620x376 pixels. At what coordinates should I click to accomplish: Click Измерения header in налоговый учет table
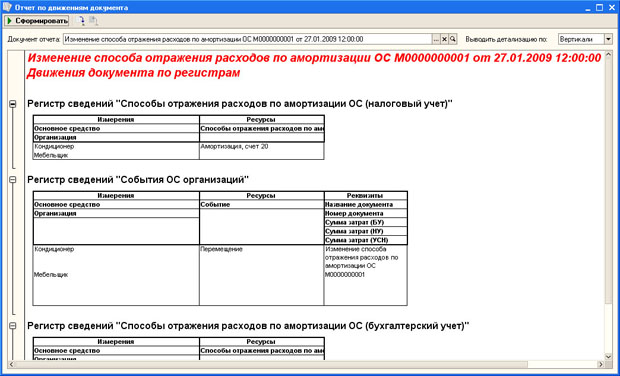point(116,119)
